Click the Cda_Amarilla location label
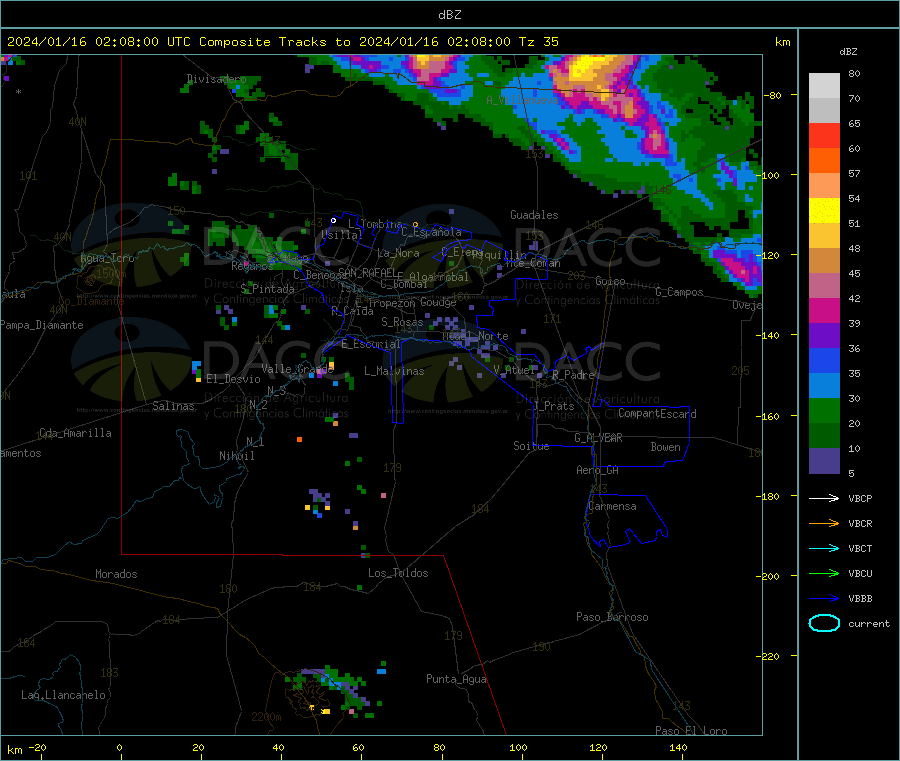Viewport: 900px width, 761px height. click(75, 433)
